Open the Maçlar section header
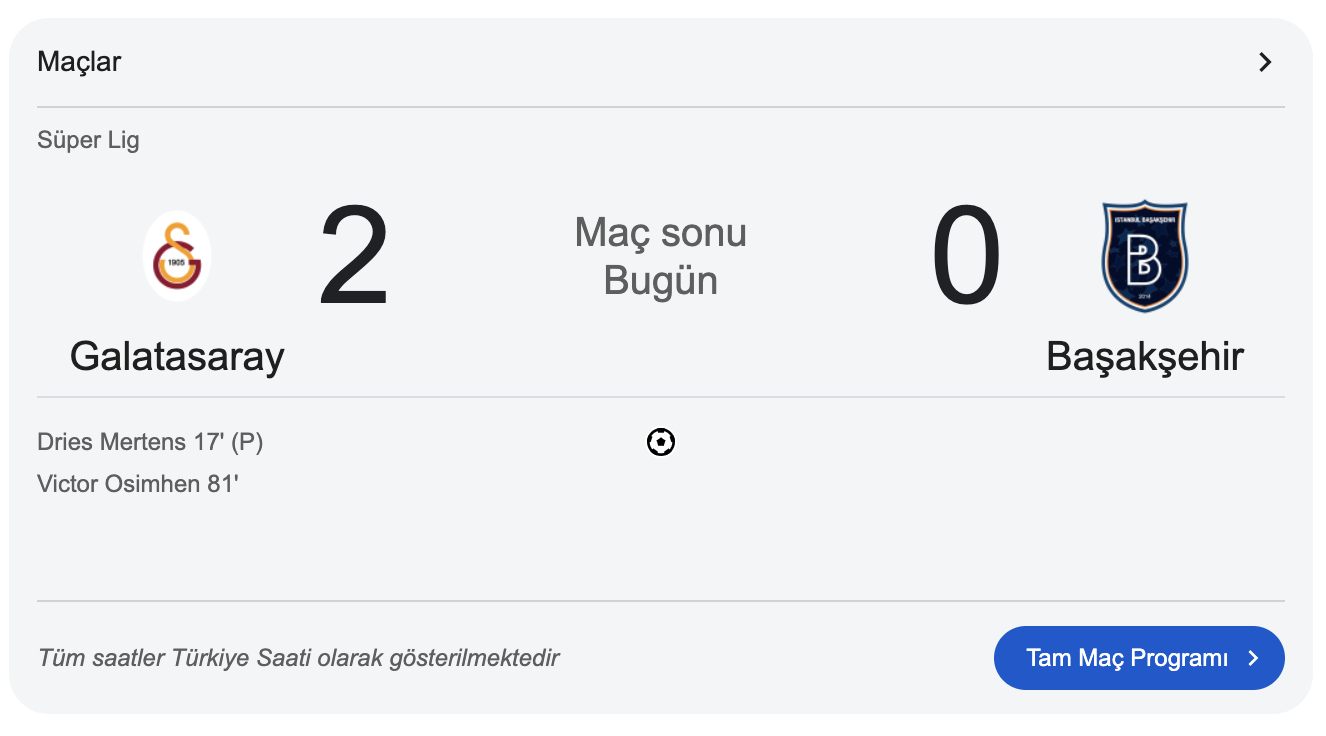Viewport: 1326px width, 736px height. point(79,62)
